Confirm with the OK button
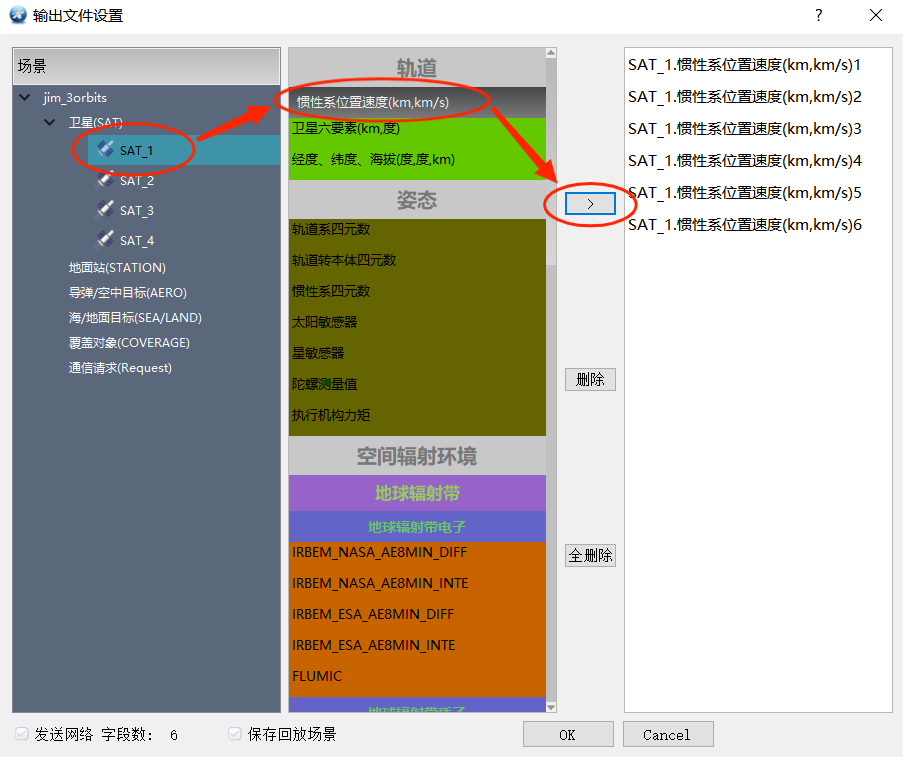 [568, 734]
